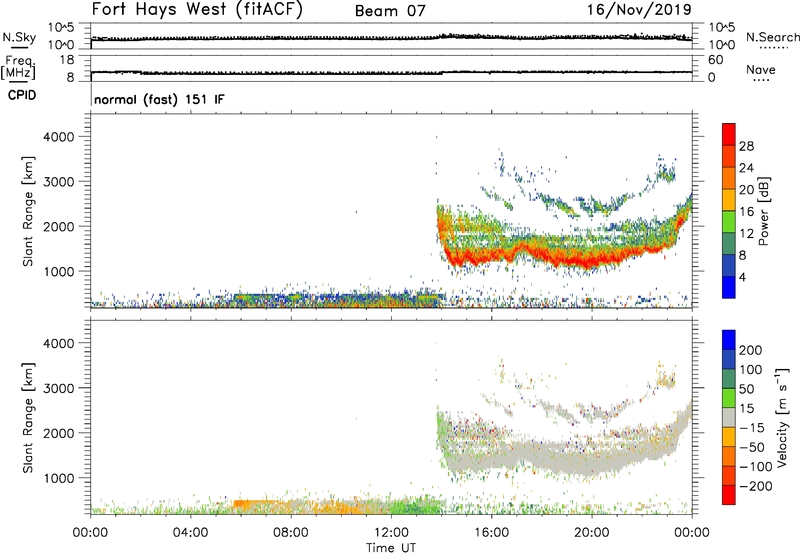Click the 'Beam 07' label
800x554 pixels.
click(x=390, y=11)
